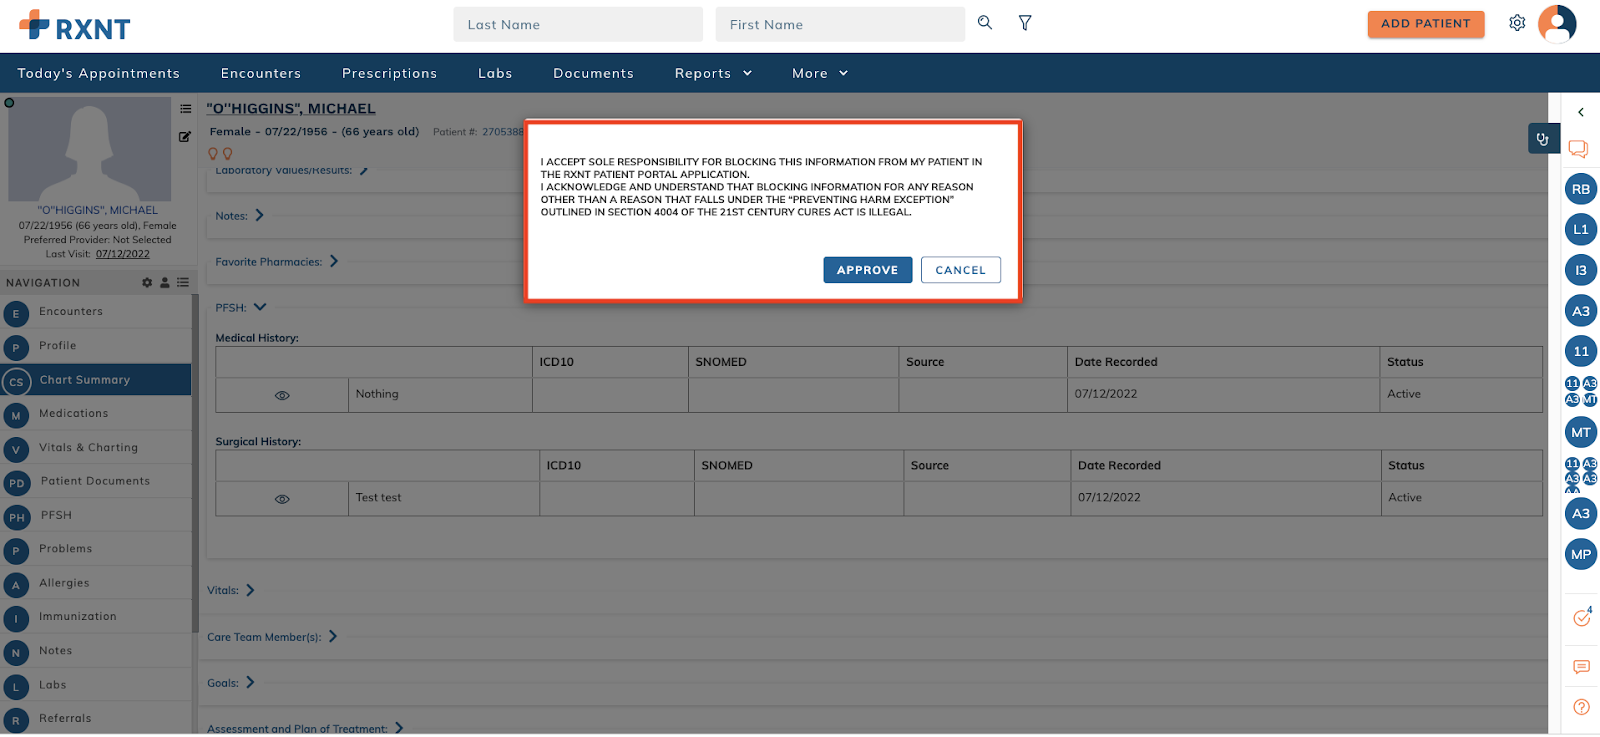Click the stethoscope icon on right edge

coord(1542,139)
